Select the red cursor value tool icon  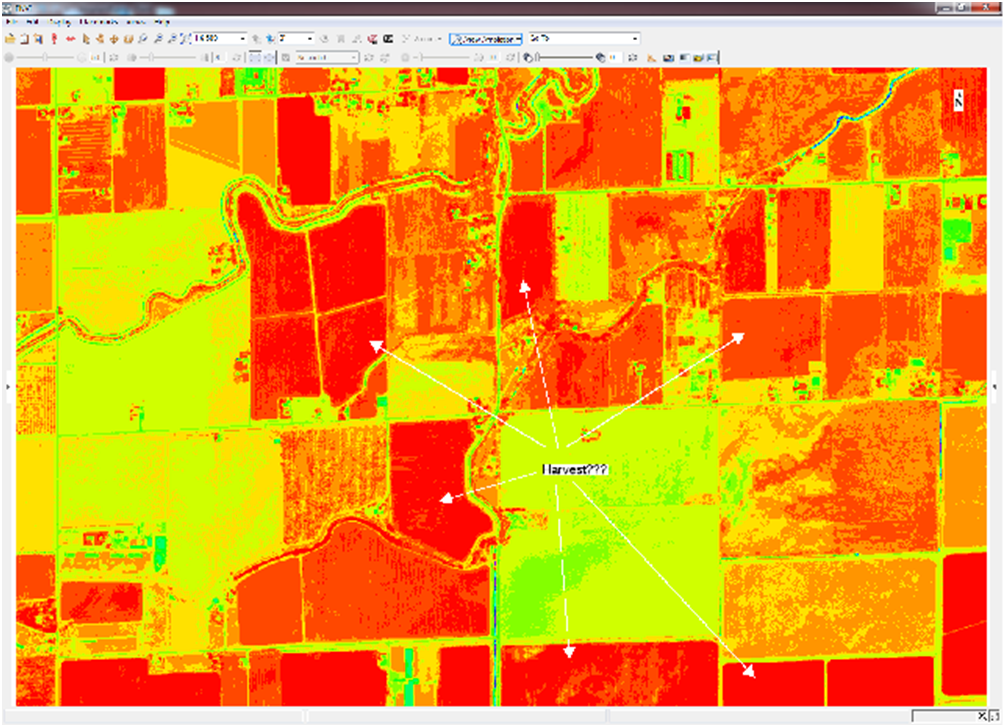click(54, 39)
